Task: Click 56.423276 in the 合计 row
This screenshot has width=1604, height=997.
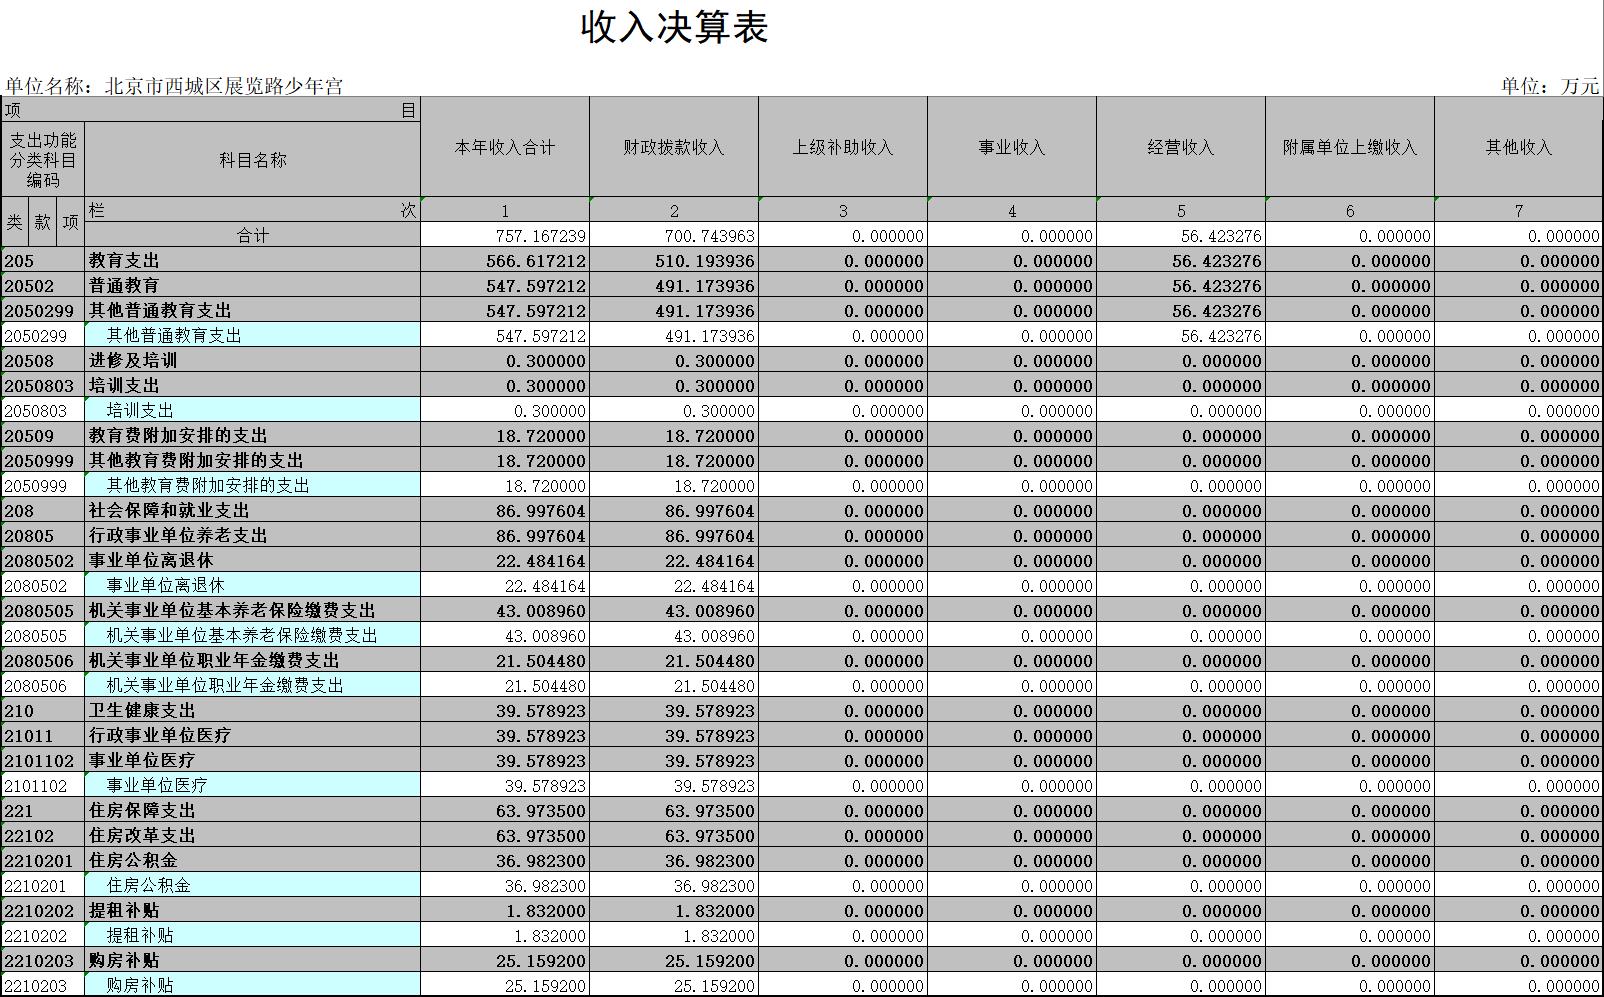Action: click(x=1181, y=236)
